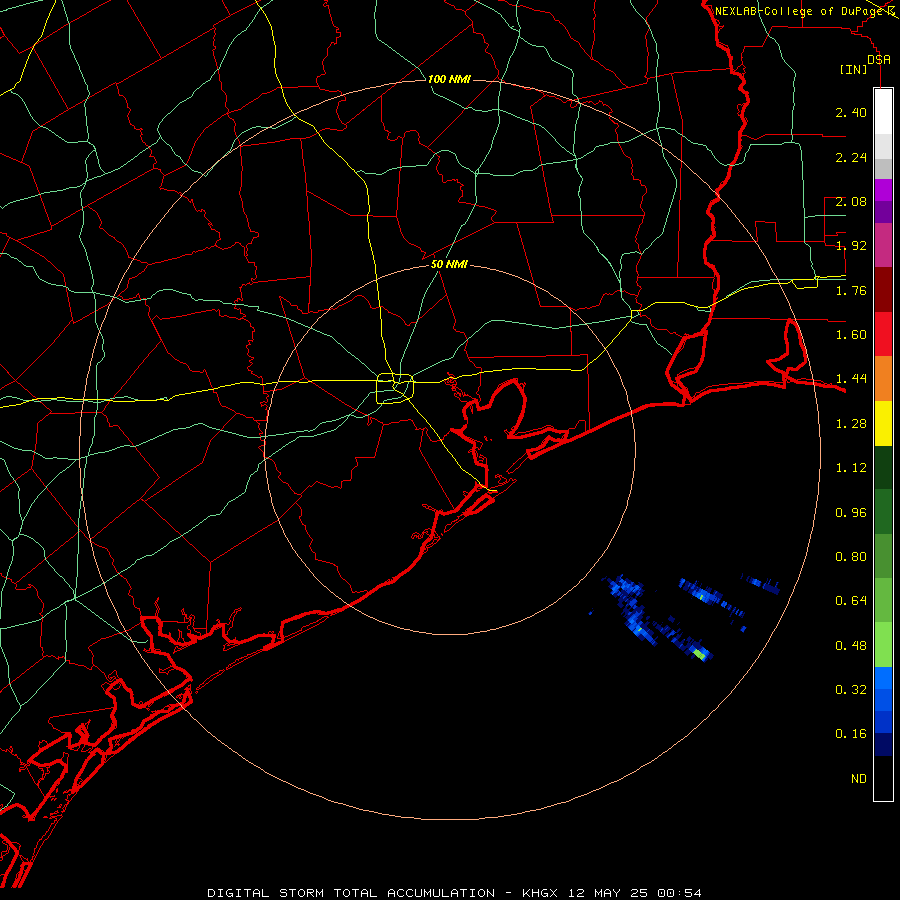The image size is (900, 900).
Task: Click the yellow swatch beside 1.28
Action: [x=883, y=423]
